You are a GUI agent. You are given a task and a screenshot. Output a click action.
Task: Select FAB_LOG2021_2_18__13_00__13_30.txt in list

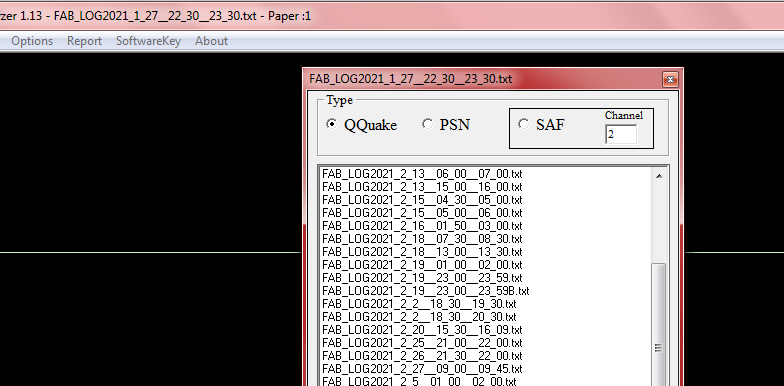click(x=422, y=252)
